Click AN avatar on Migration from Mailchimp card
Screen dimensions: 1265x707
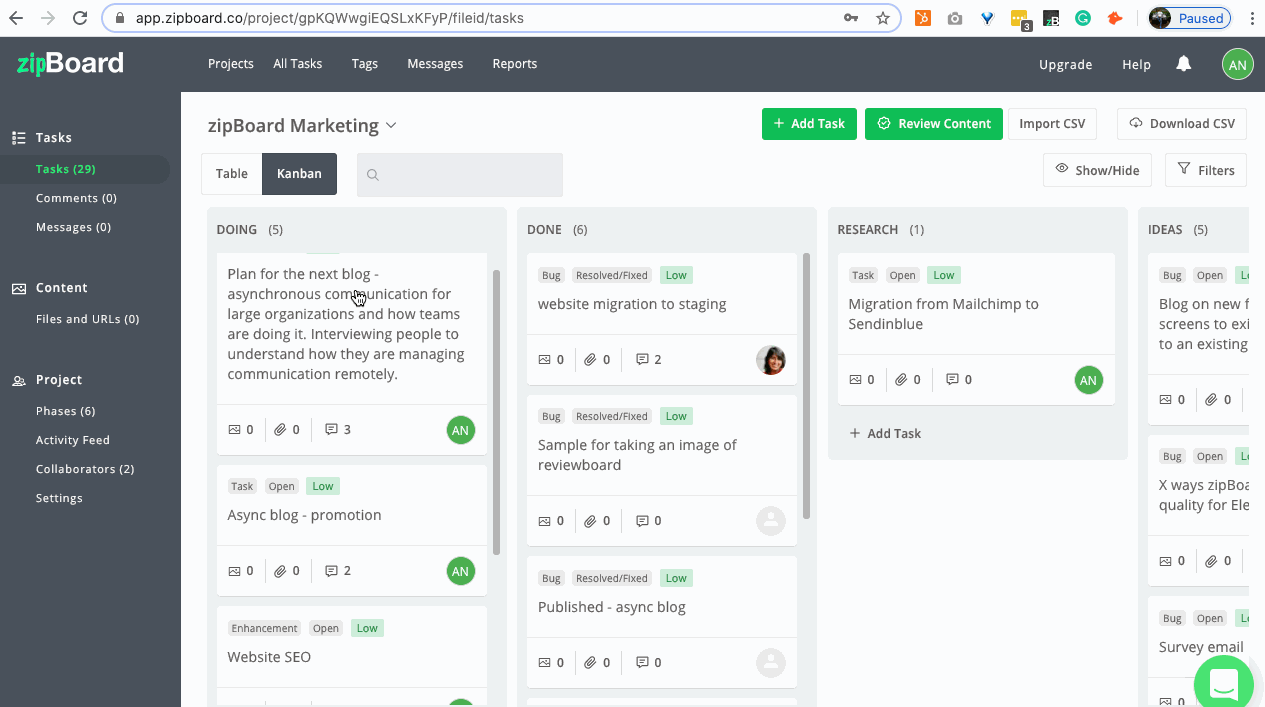tap(1088, 380)
